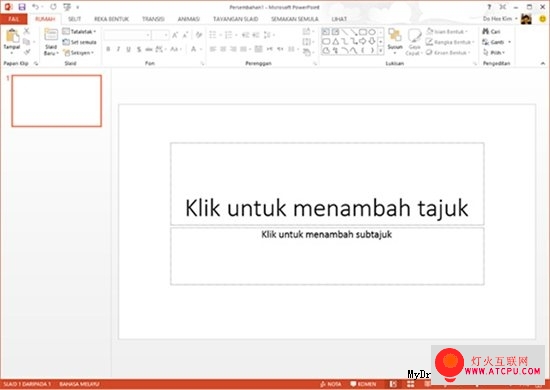Switch to the TRANSISI tab
This screenshot has height=390, width=550.
153,19
